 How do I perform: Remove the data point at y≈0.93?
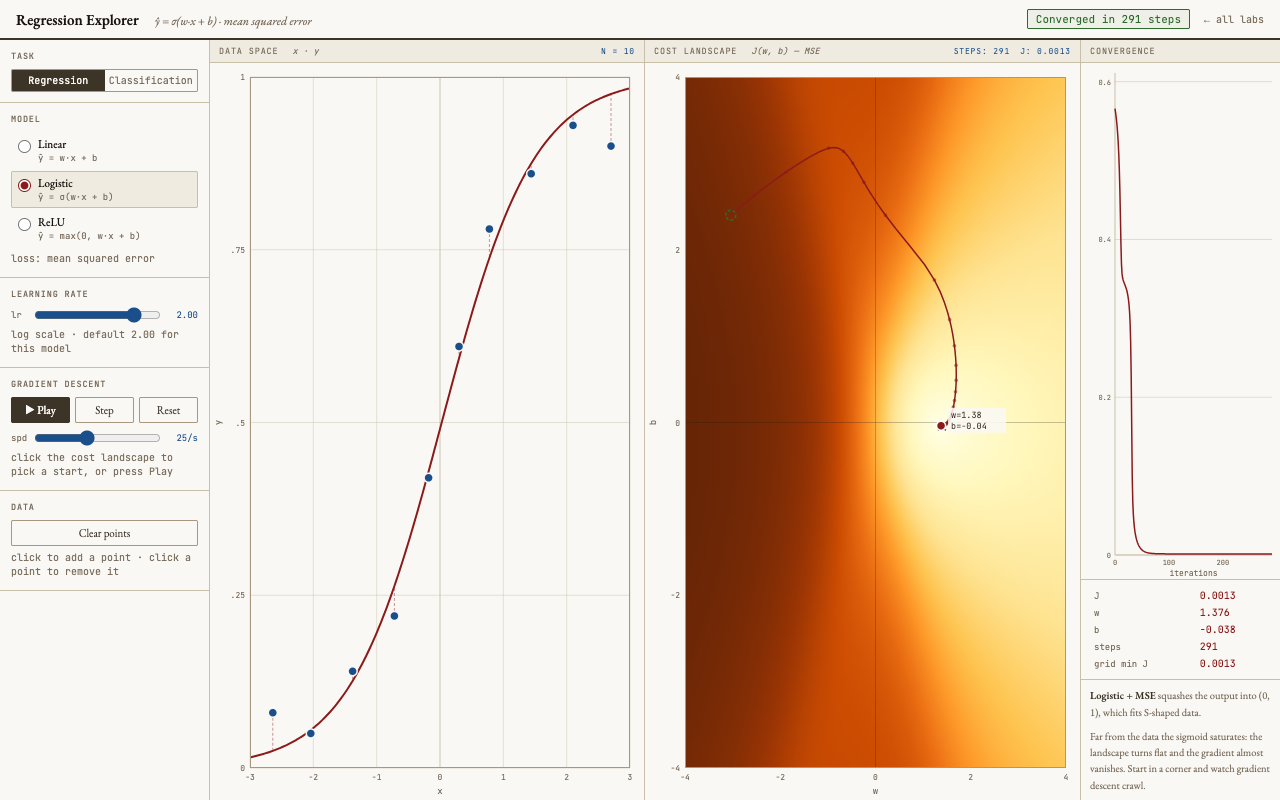573,125
